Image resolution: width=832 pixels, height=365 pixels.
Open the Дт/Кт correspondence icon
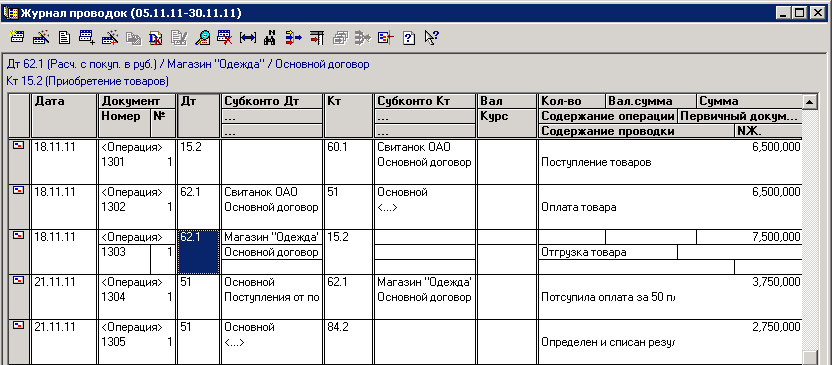(x=155, y=38)
